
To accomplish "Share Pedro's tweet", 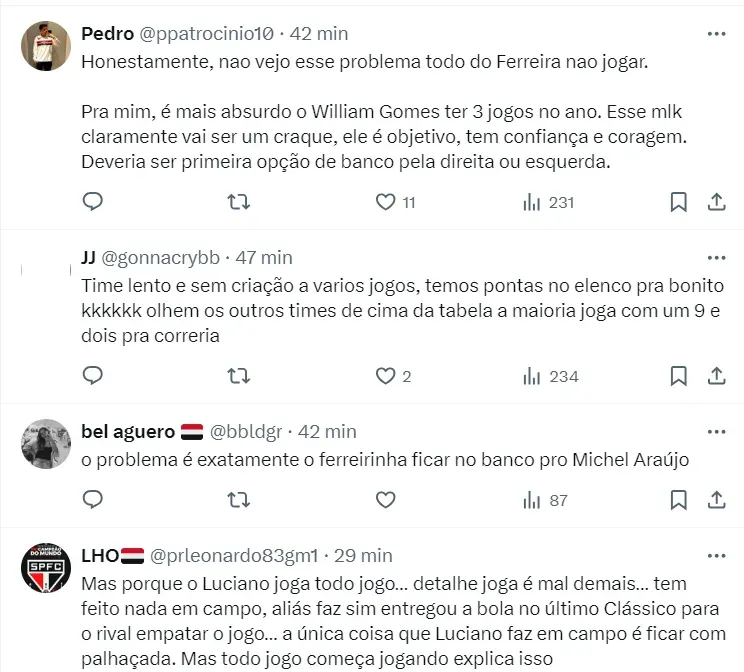I will point(716,202).
